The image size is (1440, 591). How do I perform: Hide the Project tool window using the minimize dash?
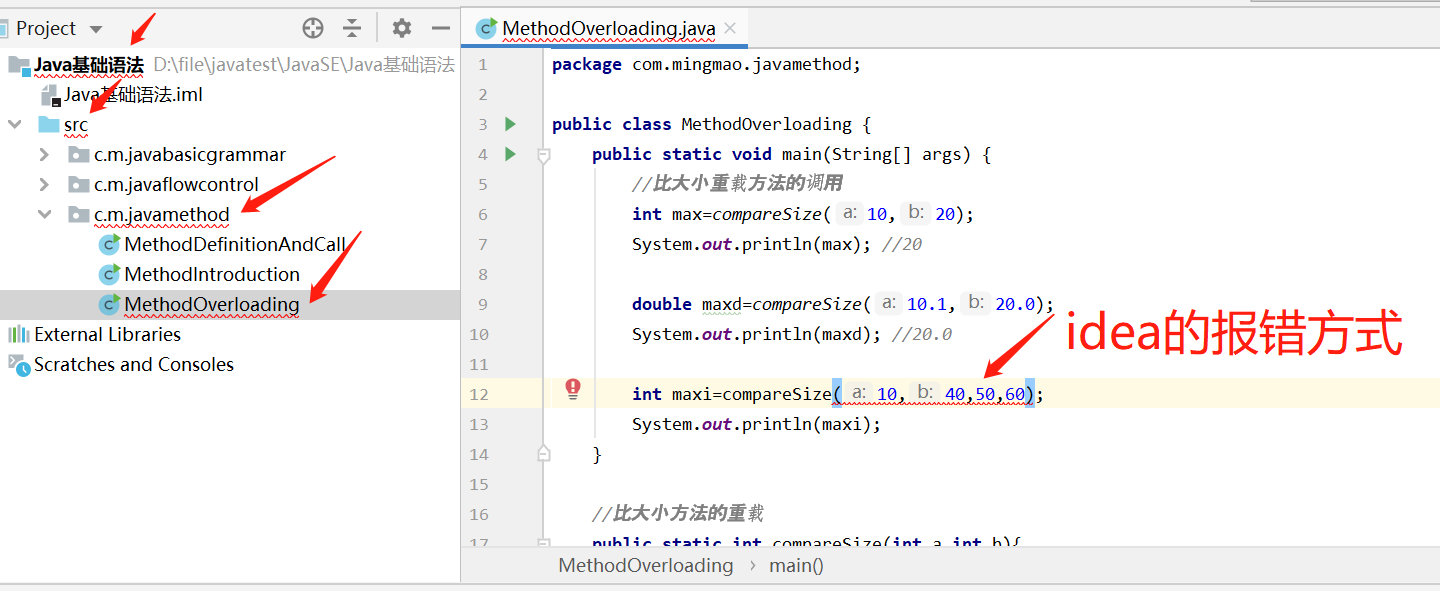440,28
